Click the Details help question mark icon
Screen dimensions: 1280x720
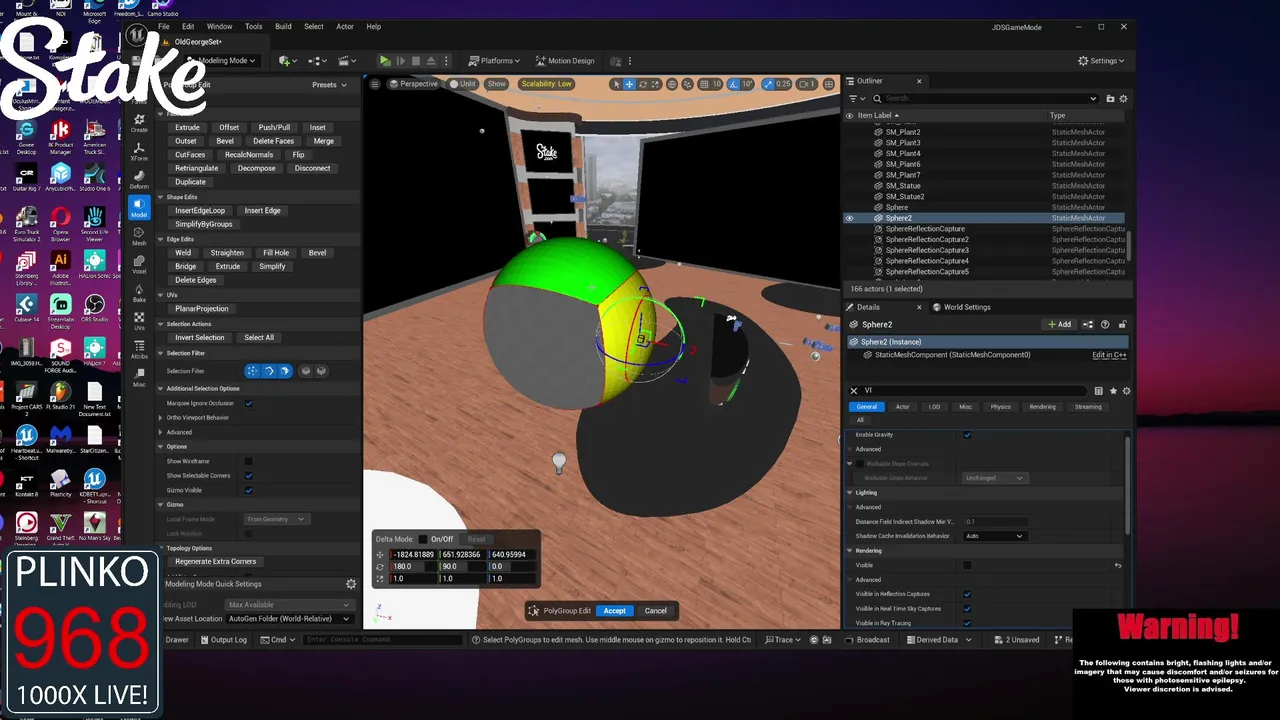(1105, 325)
